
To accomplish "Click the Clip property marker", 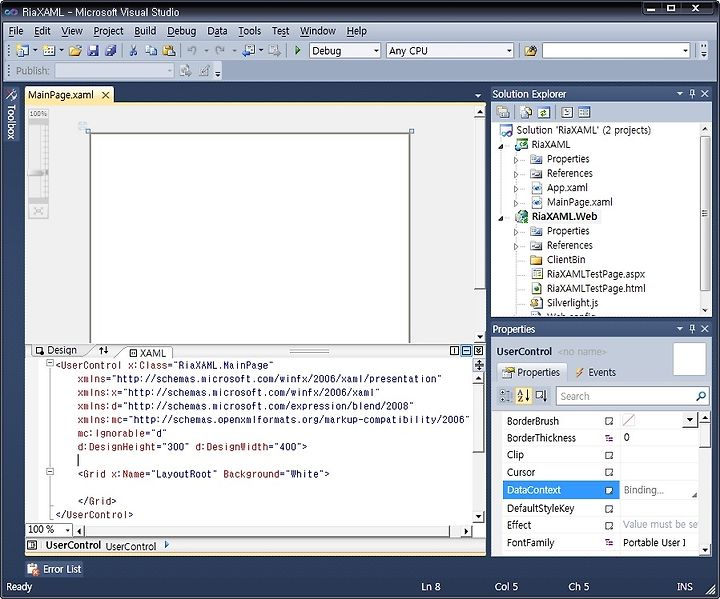I will pyautogui.click(x=609, y=455).
